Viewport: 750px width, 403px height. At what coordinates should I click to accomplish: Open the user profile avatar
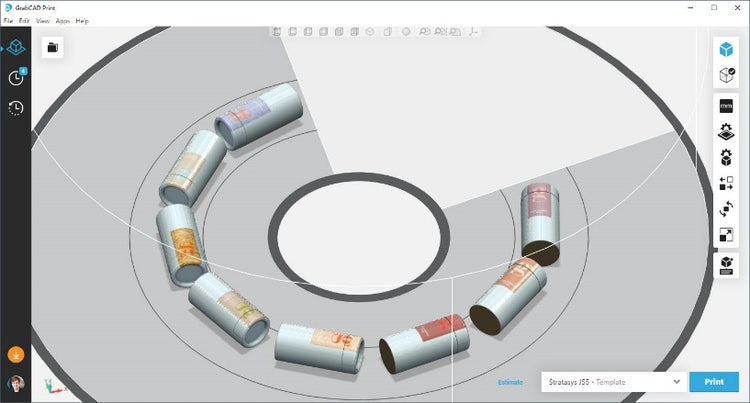pyautogui.click(x=16, y=383)
